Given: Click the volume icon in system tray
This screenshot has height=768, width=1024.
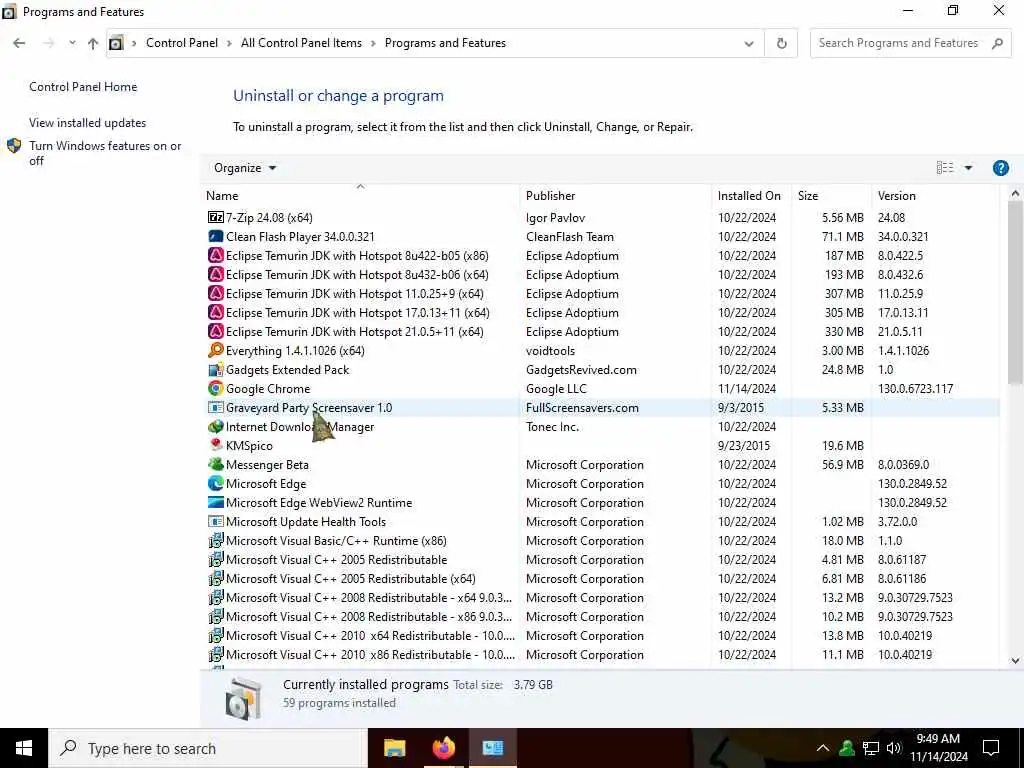Looking at the screenshot, I should 894,748.
